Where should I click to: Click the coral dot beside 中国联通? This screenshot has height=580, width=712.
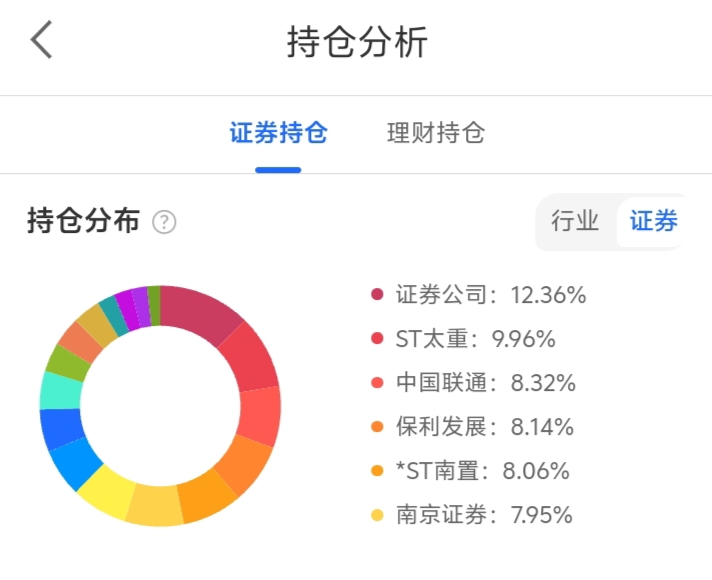coord(377,383)
